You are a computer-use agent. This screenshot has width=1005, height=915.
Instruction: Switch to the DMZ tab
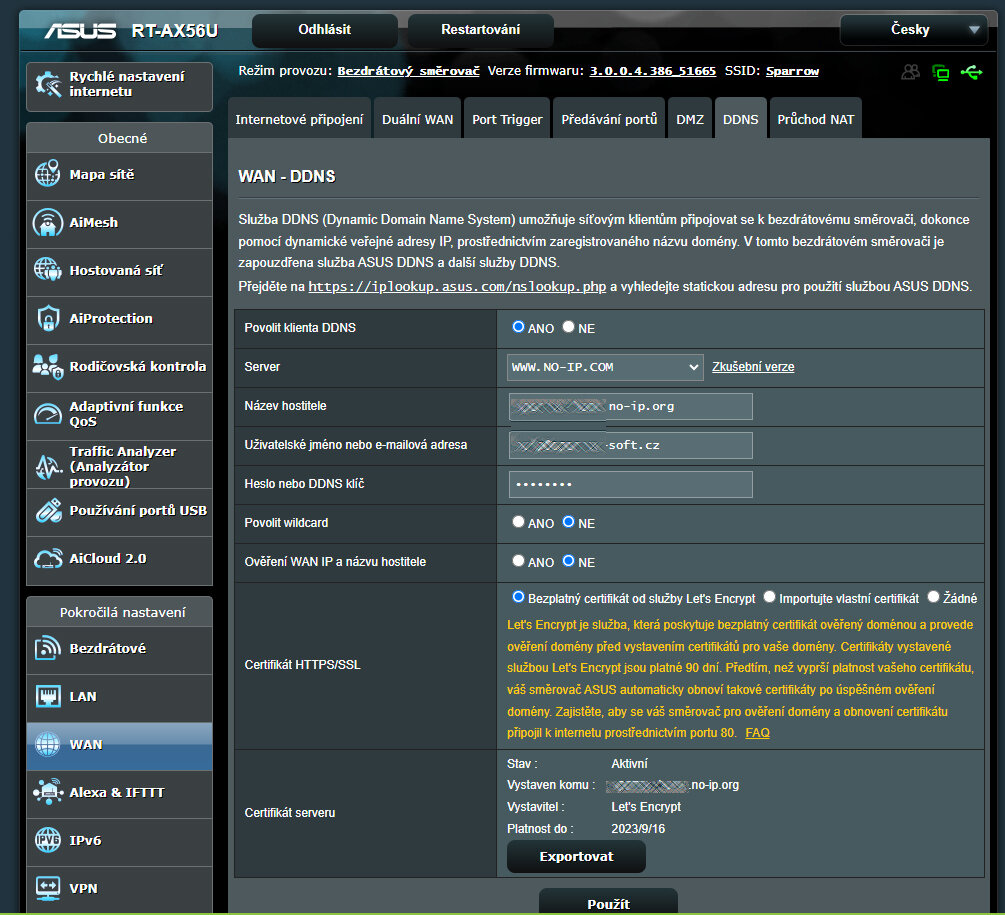pyautogui.click(x=690, y=119)
